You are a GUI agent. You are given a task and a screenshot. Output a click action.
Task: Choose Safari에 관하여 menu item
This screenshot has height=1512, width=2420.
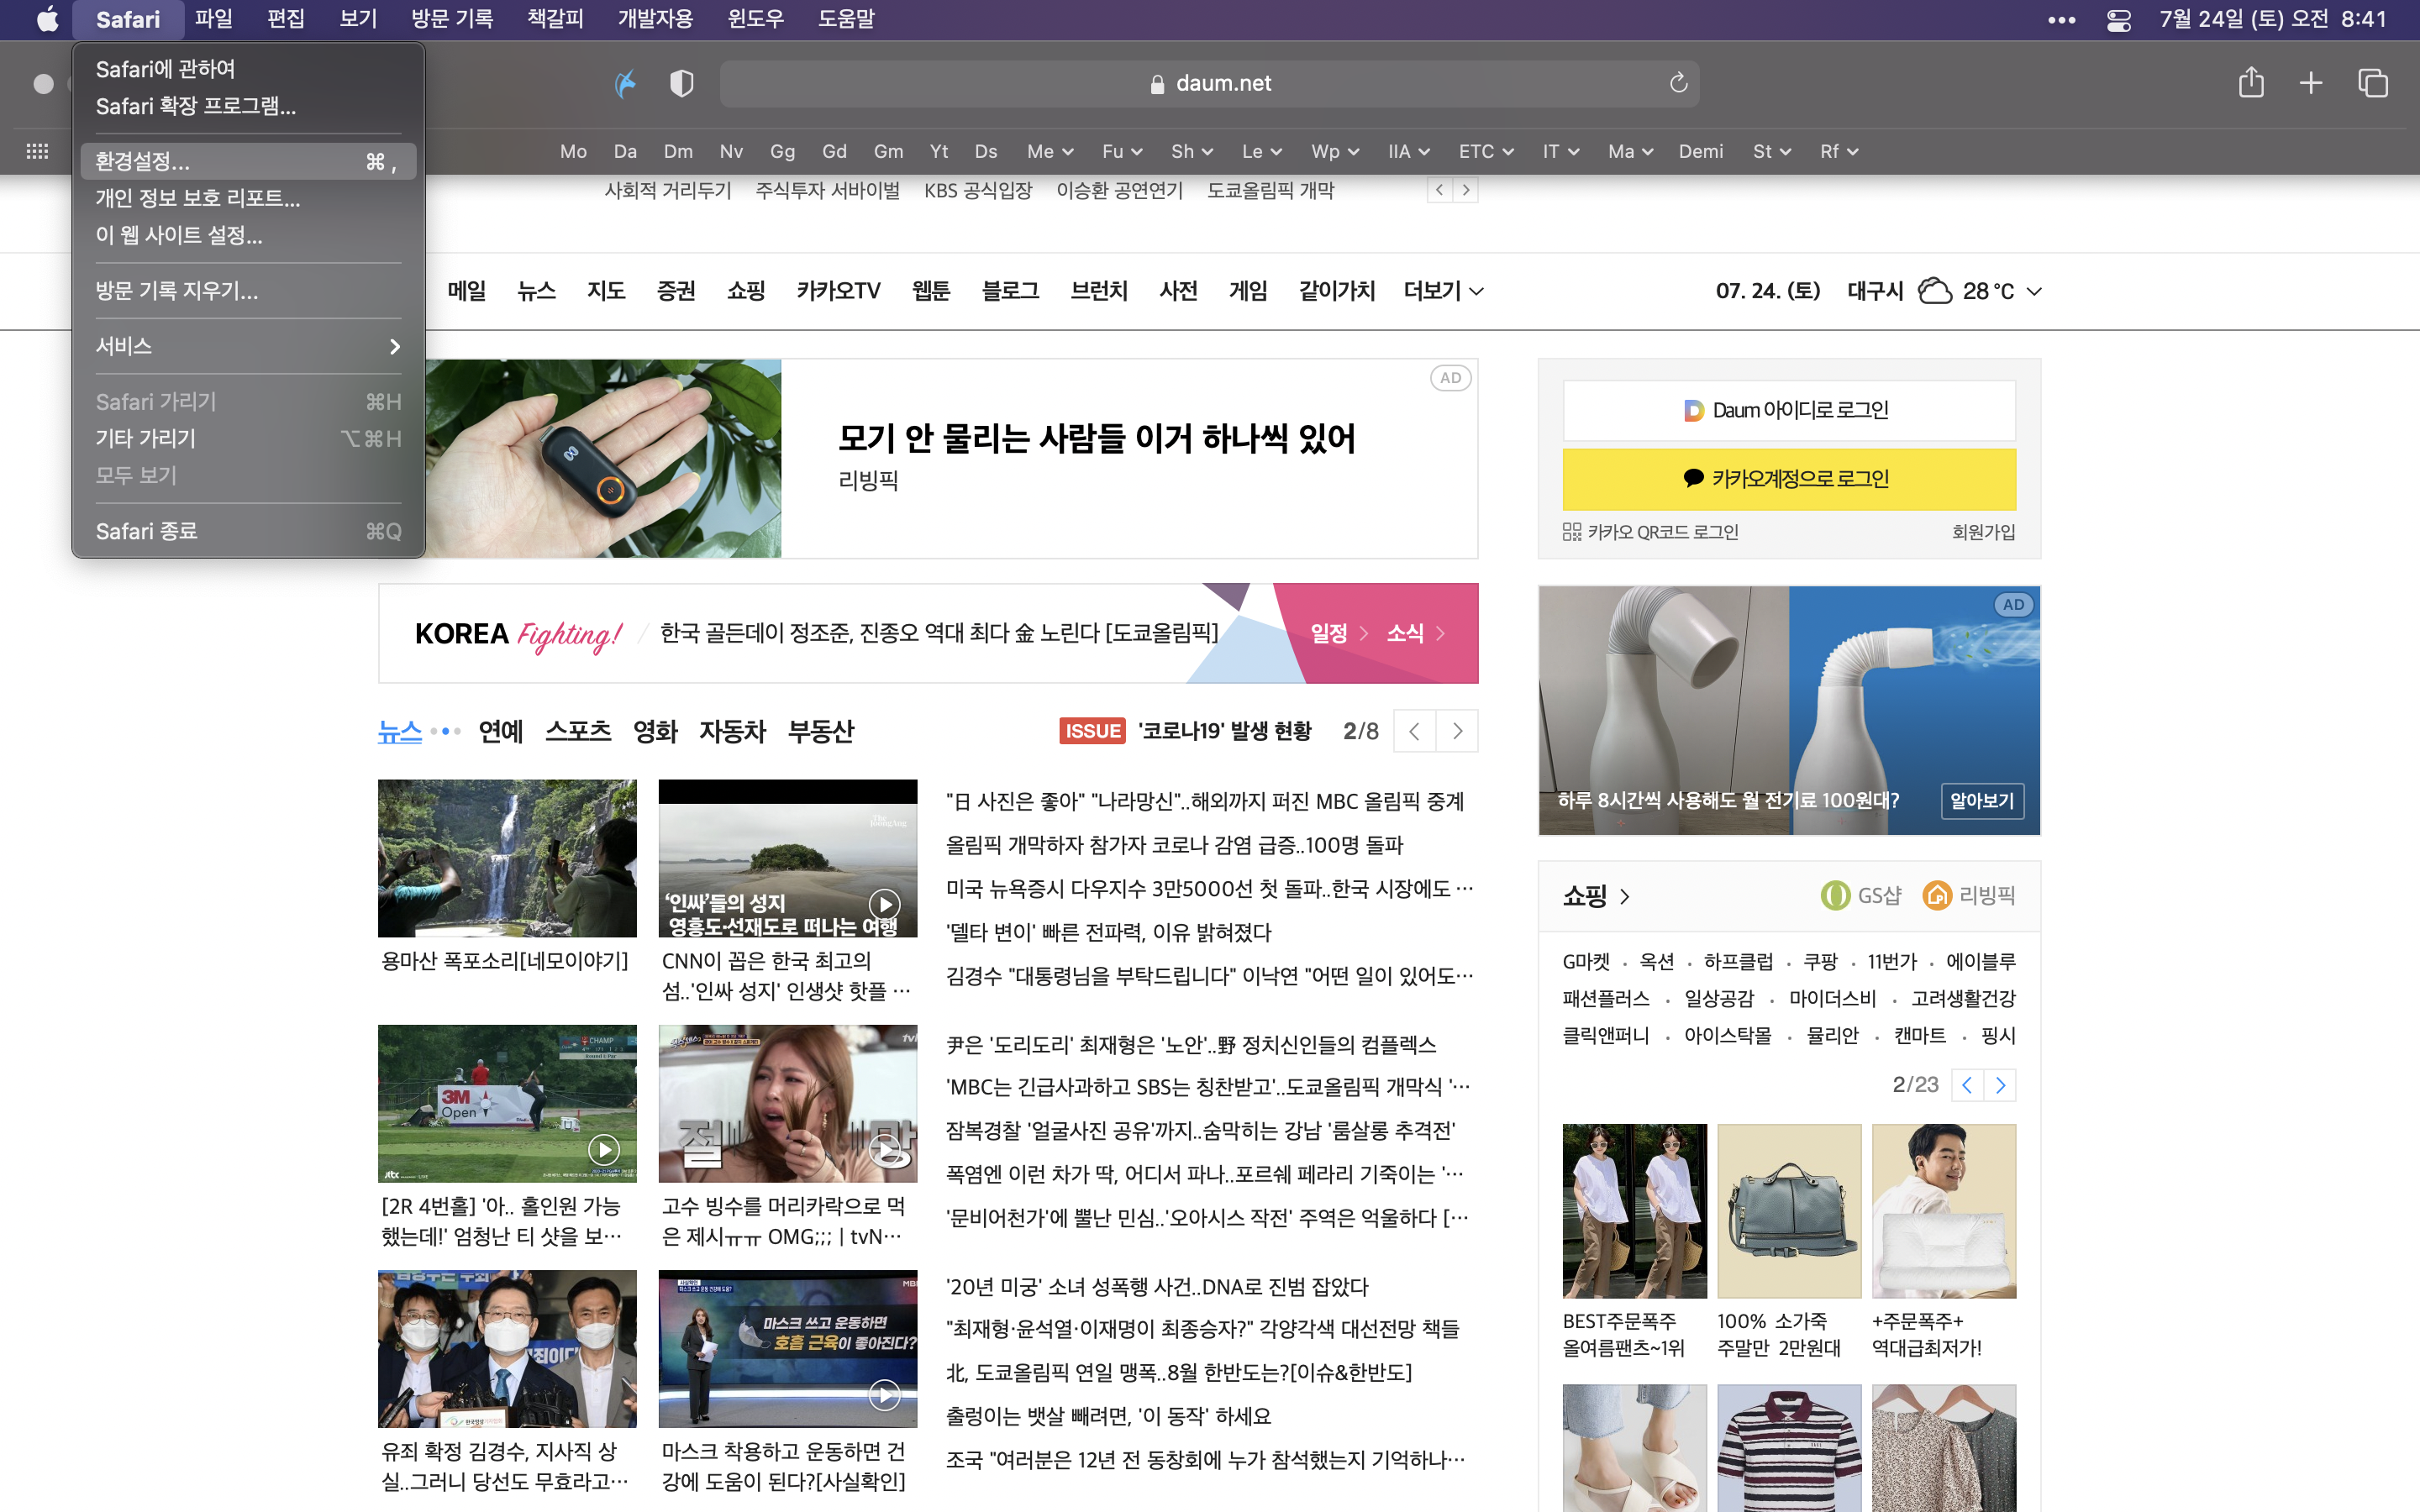pos(248,69)
